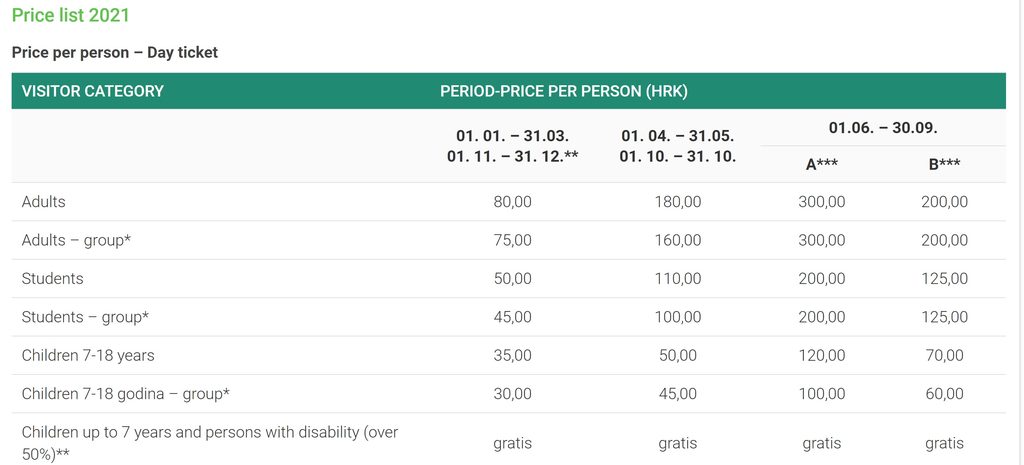Viewport: 1024px width, 465px height.
Task: Click the PERIOD-PRICE PER PERSON (HRK) header
Action: 564,91
